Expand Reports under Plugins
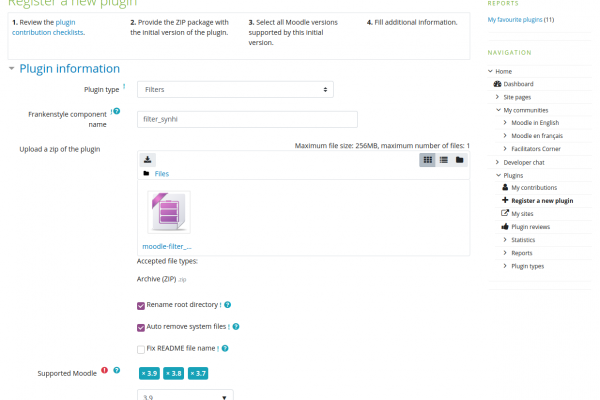Image resolution: width=600 pixels, height=400 pixels. click(505, 253)
